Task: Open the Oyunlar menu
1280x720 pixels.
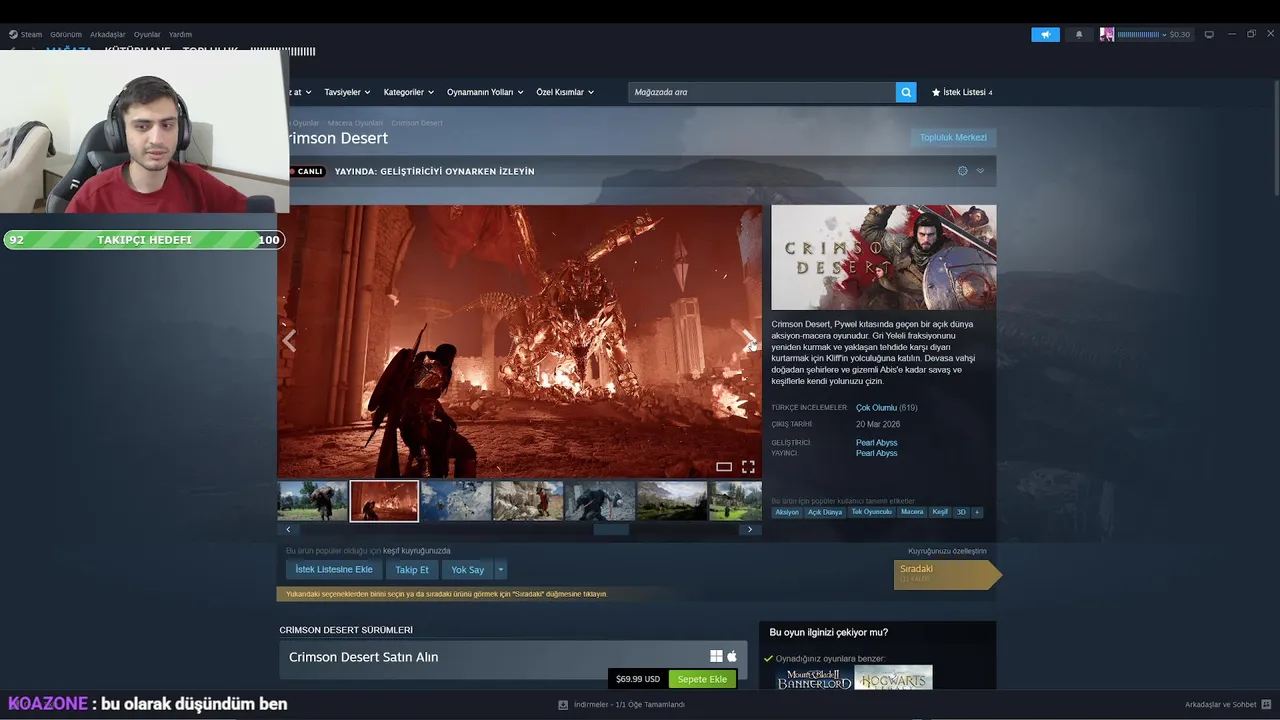Action: point(147,34)
